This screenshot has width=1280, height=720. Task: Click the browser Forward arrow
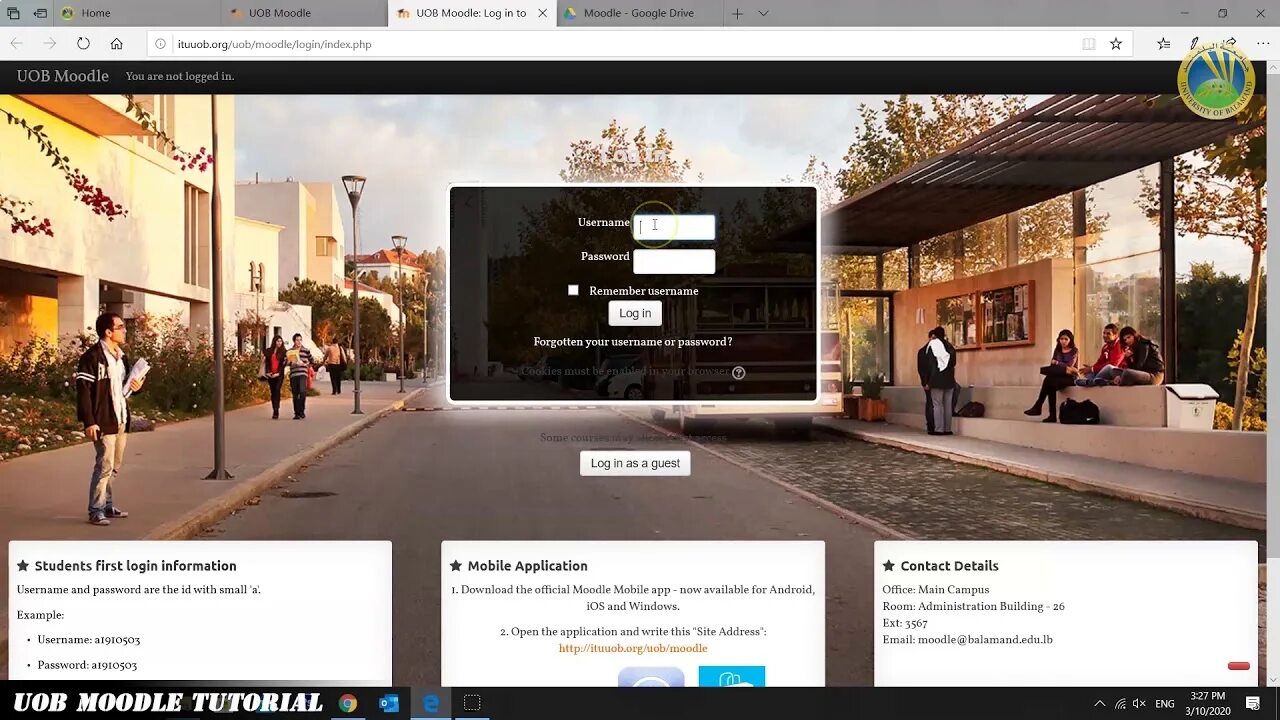[x=49, y=44]
